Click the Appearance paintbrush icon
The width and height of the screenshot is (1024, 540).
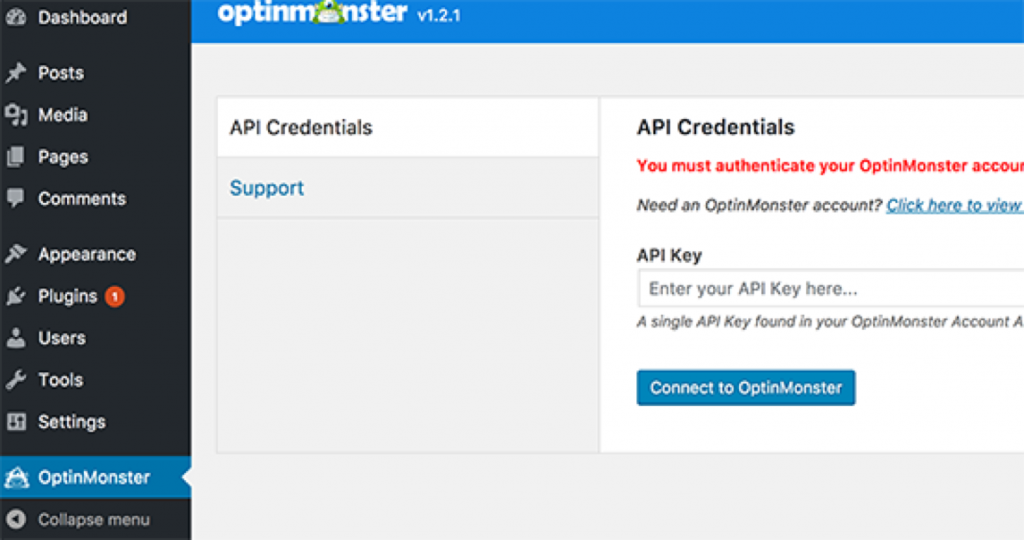click(x=16, y=254)
